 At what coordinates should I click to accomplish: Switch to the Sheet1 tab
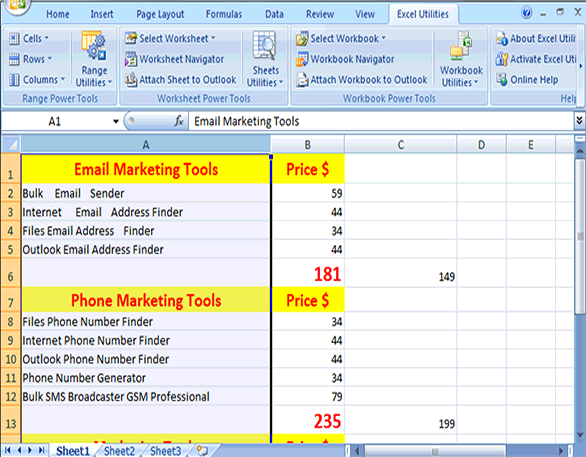tap(73, 451)
